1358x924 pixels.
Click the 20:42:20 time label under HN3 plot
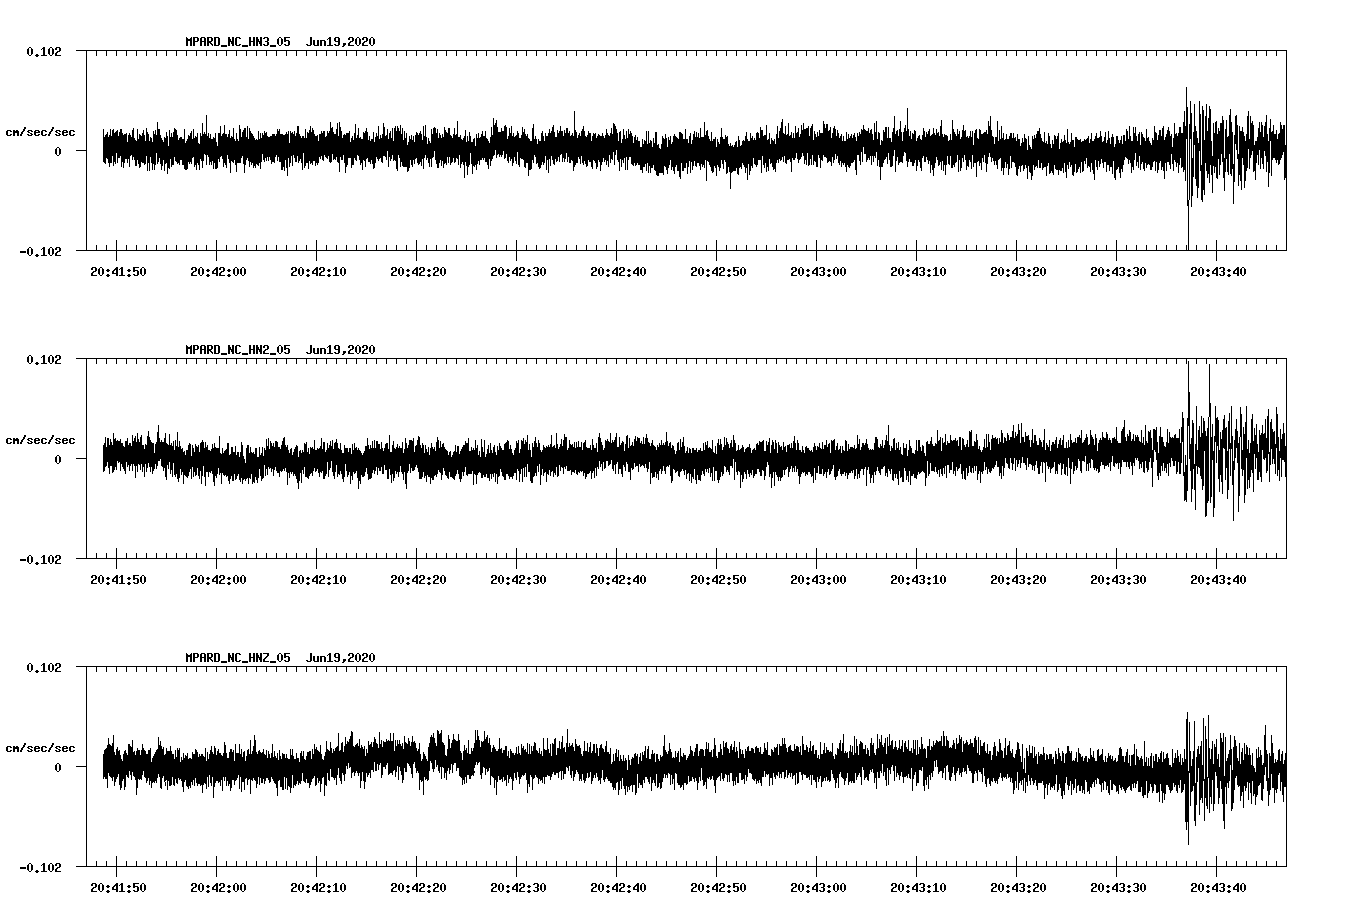[x=418, y=271]
